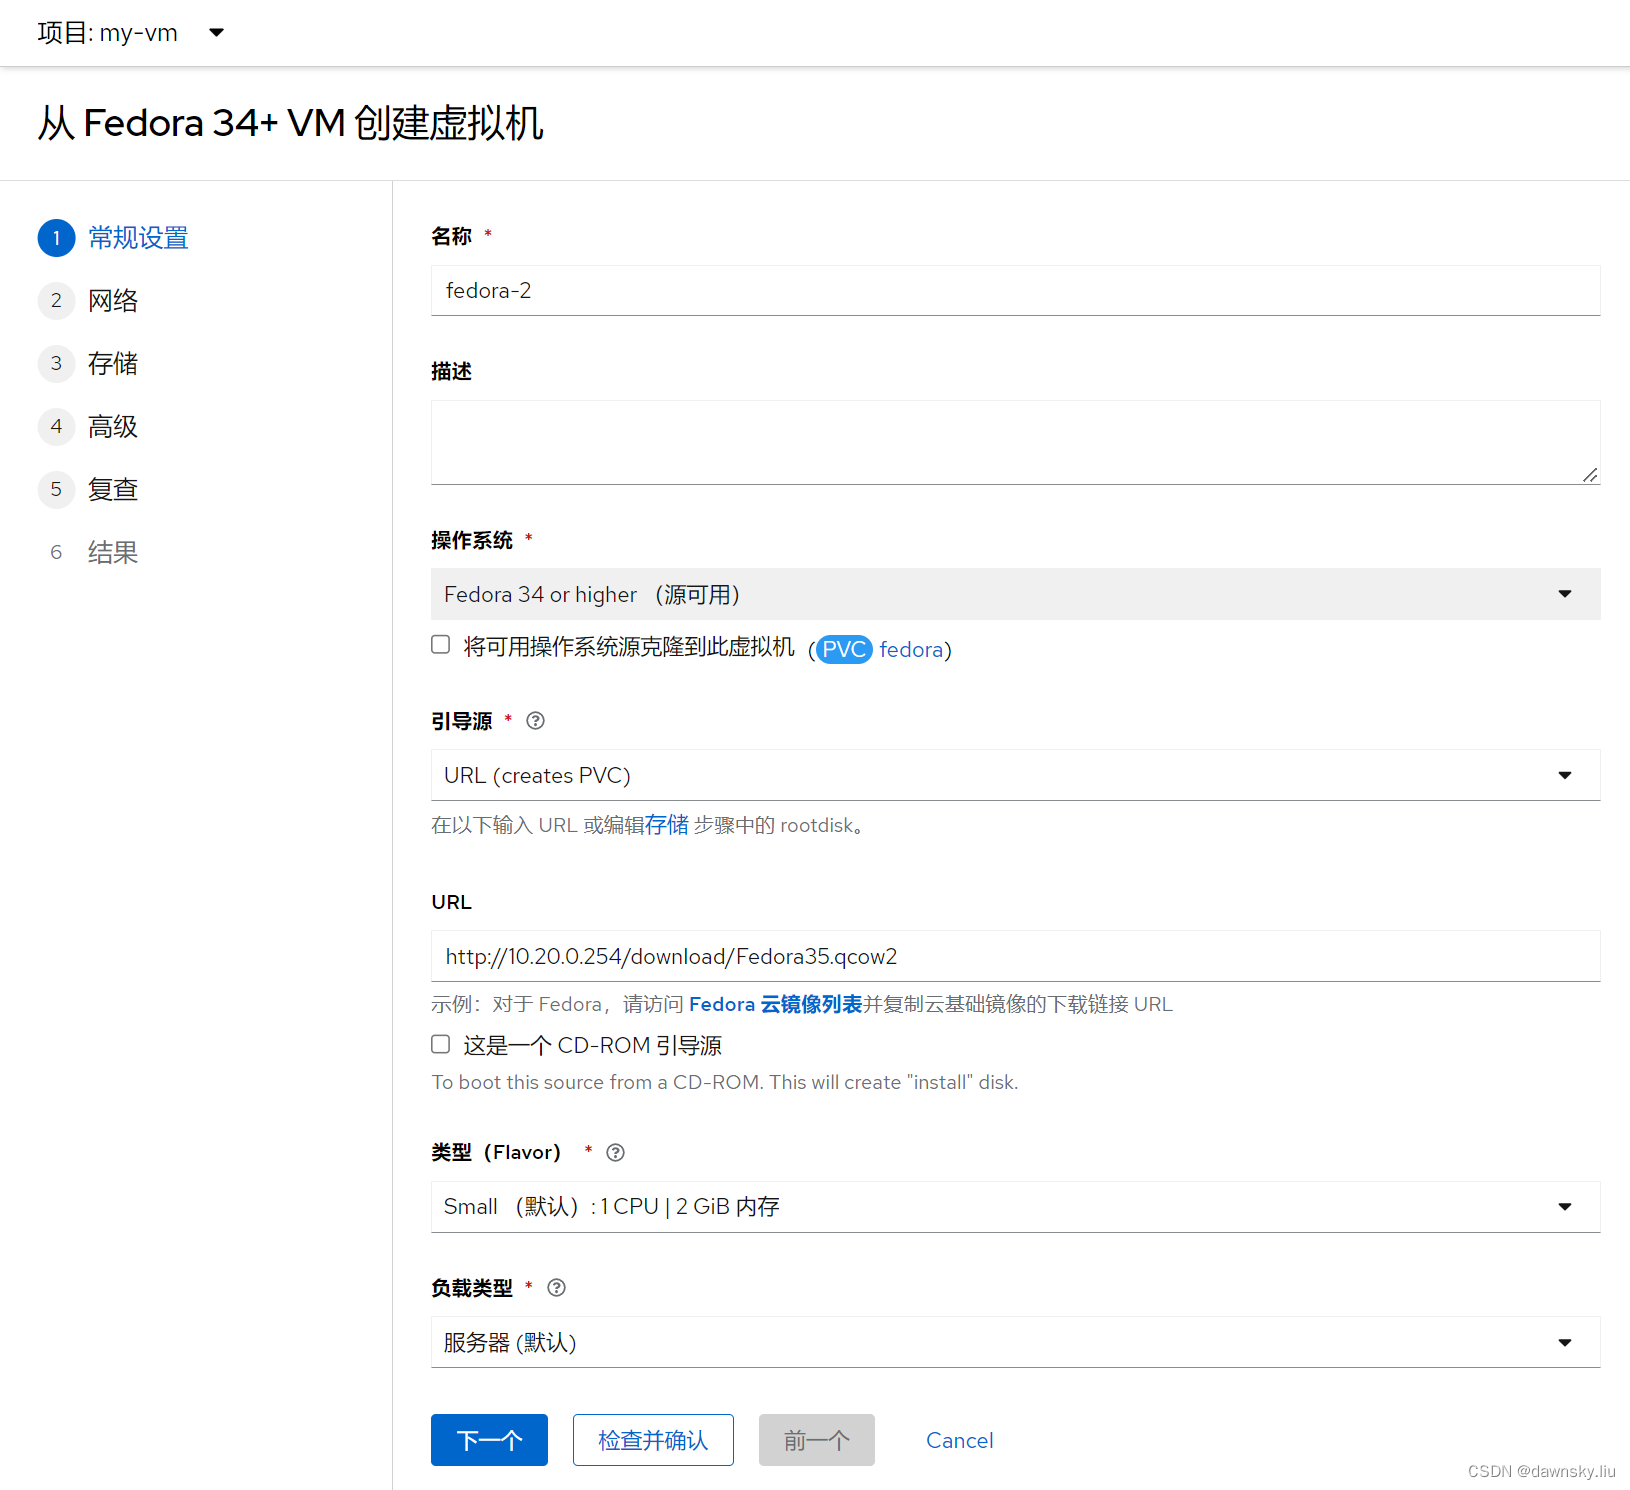This screenshot has height=1490, width=1630.
Task: Click the URL input field
Action: point(1015,956)
